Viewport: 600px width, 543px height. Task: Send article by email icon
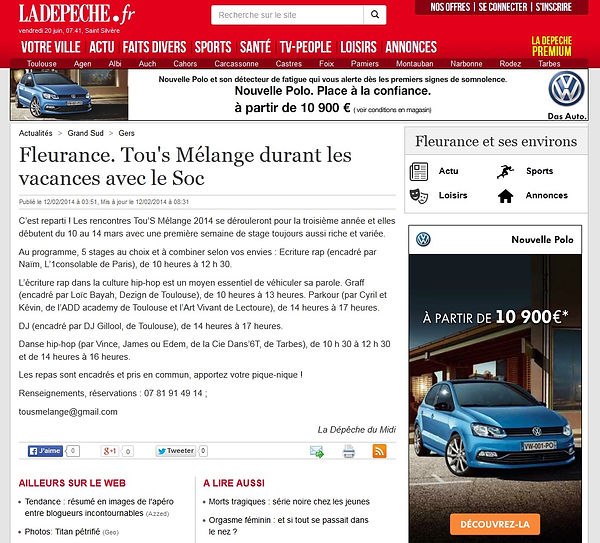click(317, 451)
